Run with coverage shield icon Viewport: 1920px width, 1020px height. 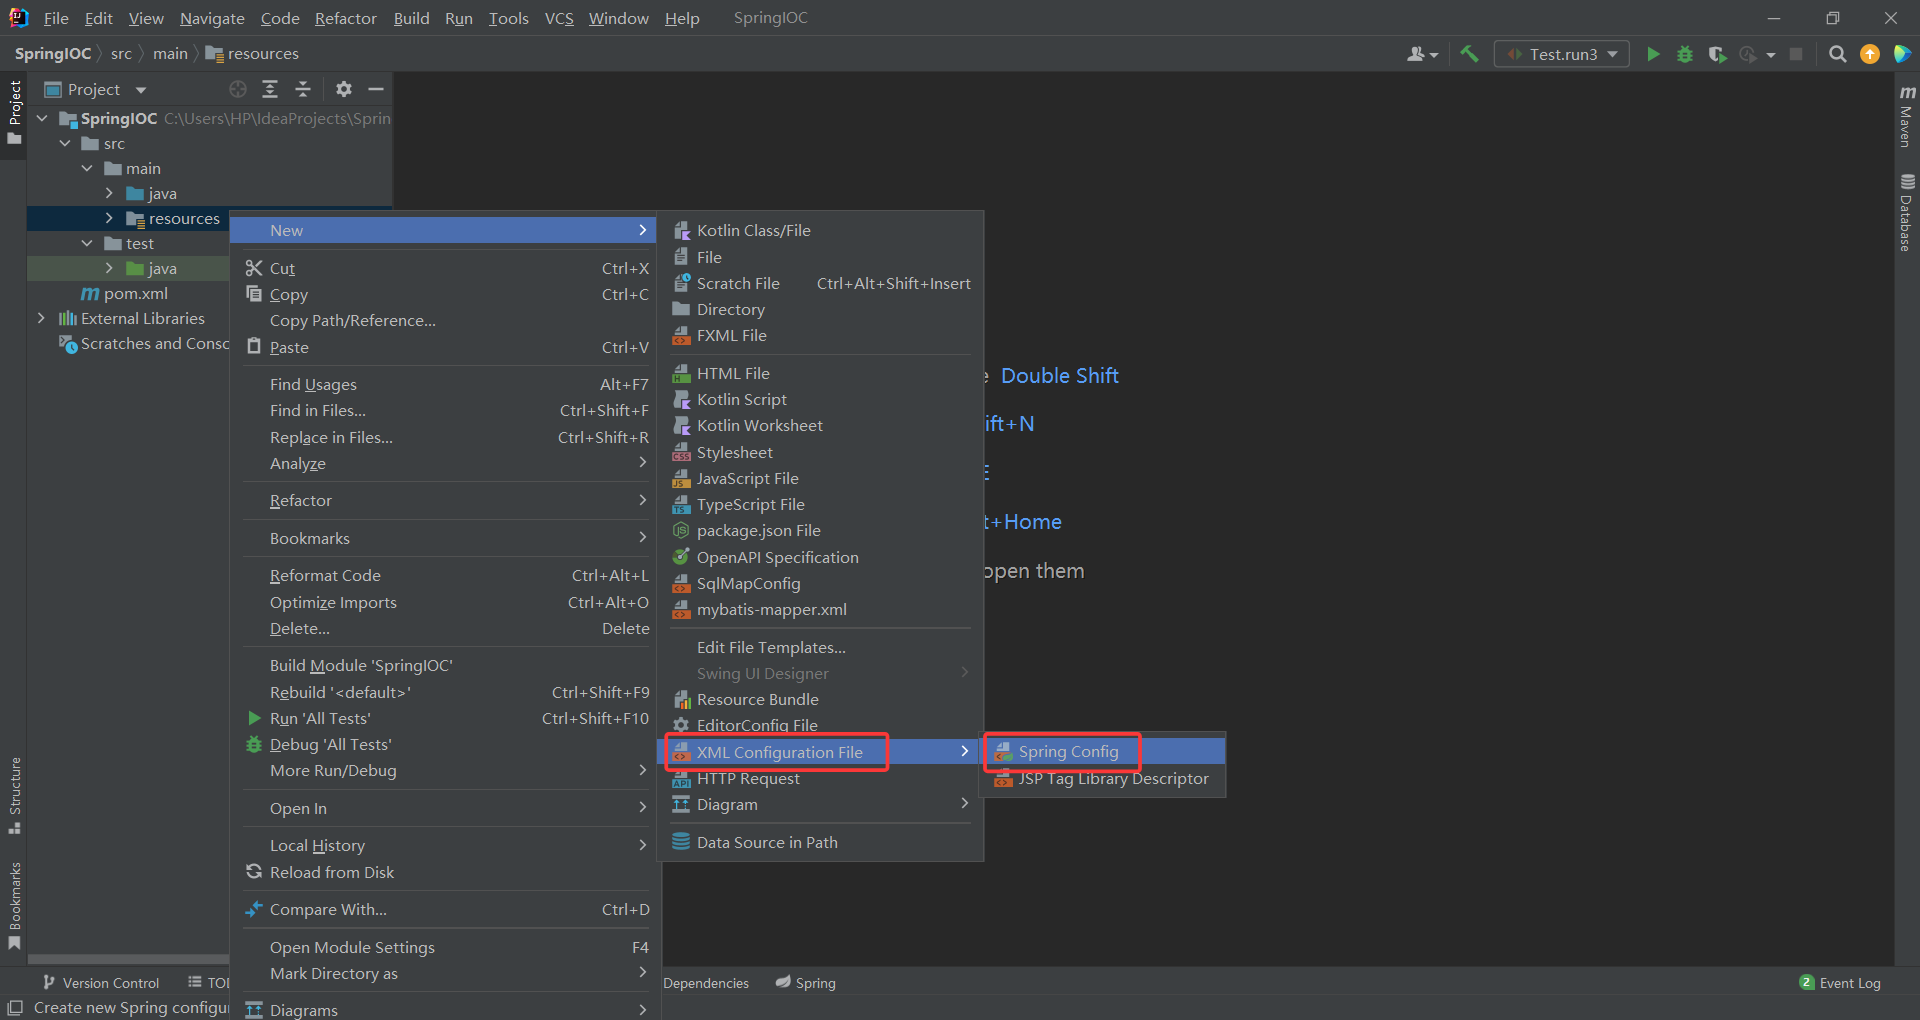[1717, 54]
